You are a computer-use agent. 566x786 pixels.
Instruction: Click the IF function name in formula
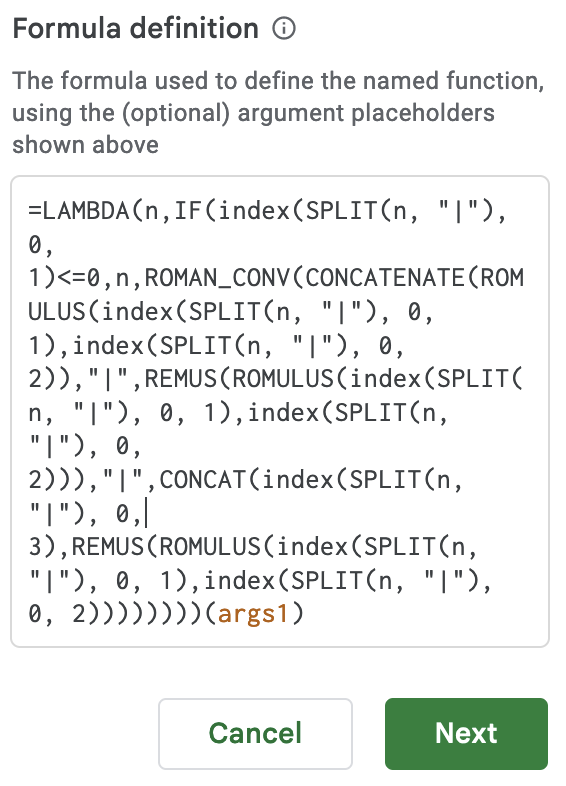coord(188,211)
